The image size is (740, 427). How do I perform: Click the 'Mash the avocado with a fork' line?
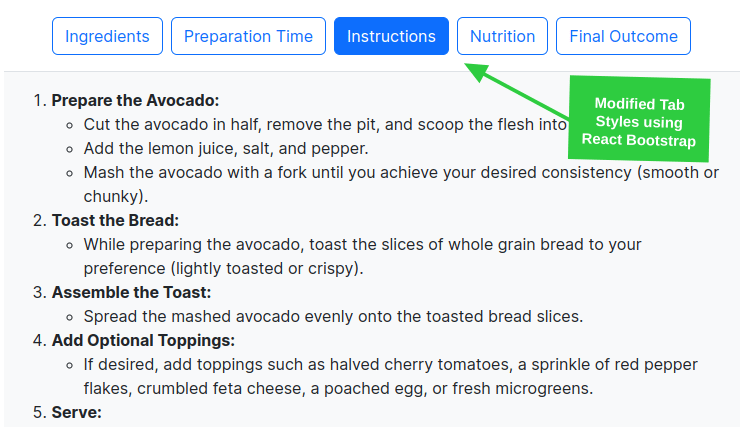[400, 172]
